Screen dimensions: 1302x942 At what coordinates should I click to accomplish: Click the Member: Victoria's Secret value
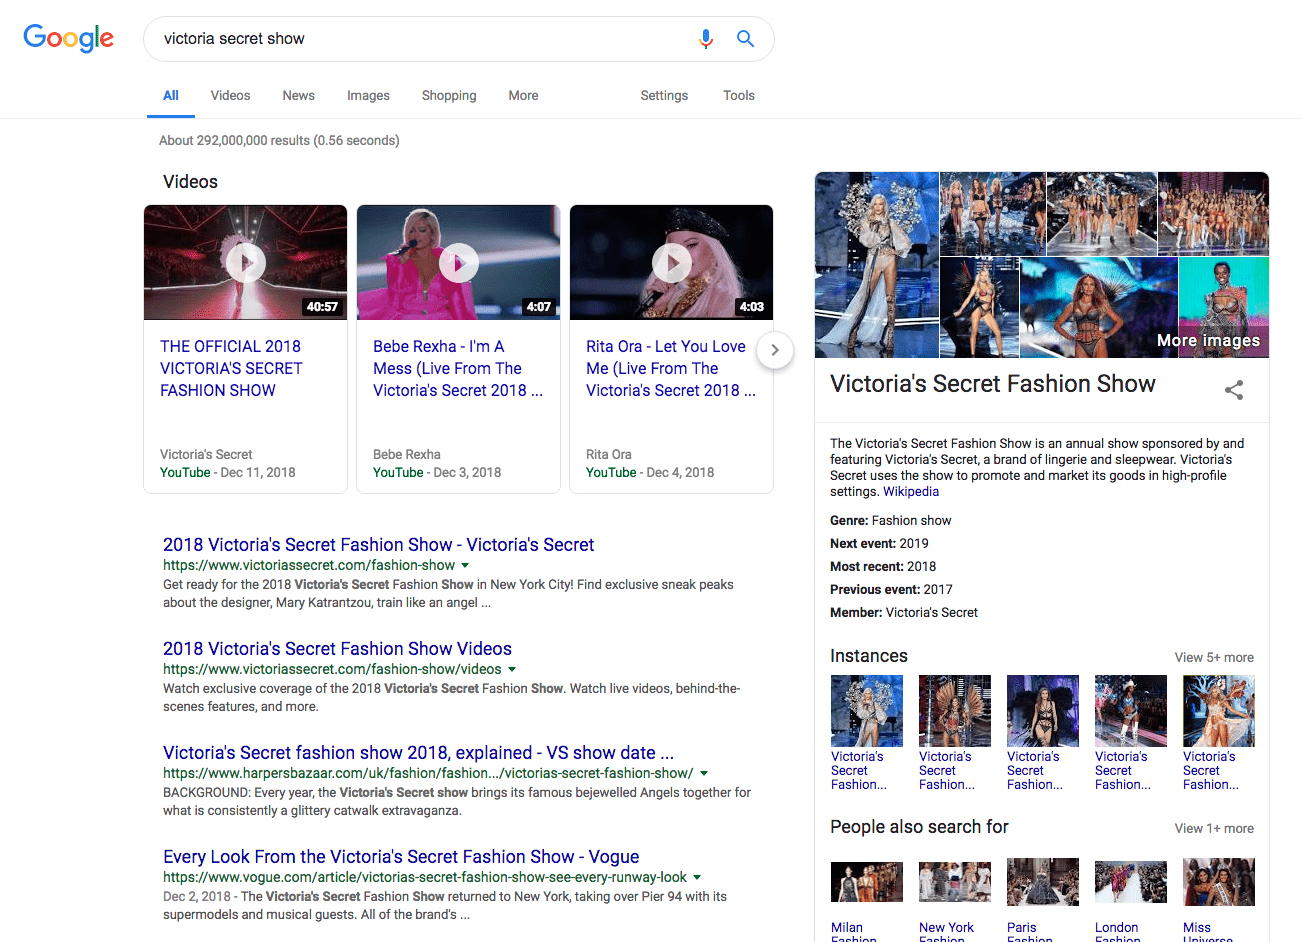932,613
